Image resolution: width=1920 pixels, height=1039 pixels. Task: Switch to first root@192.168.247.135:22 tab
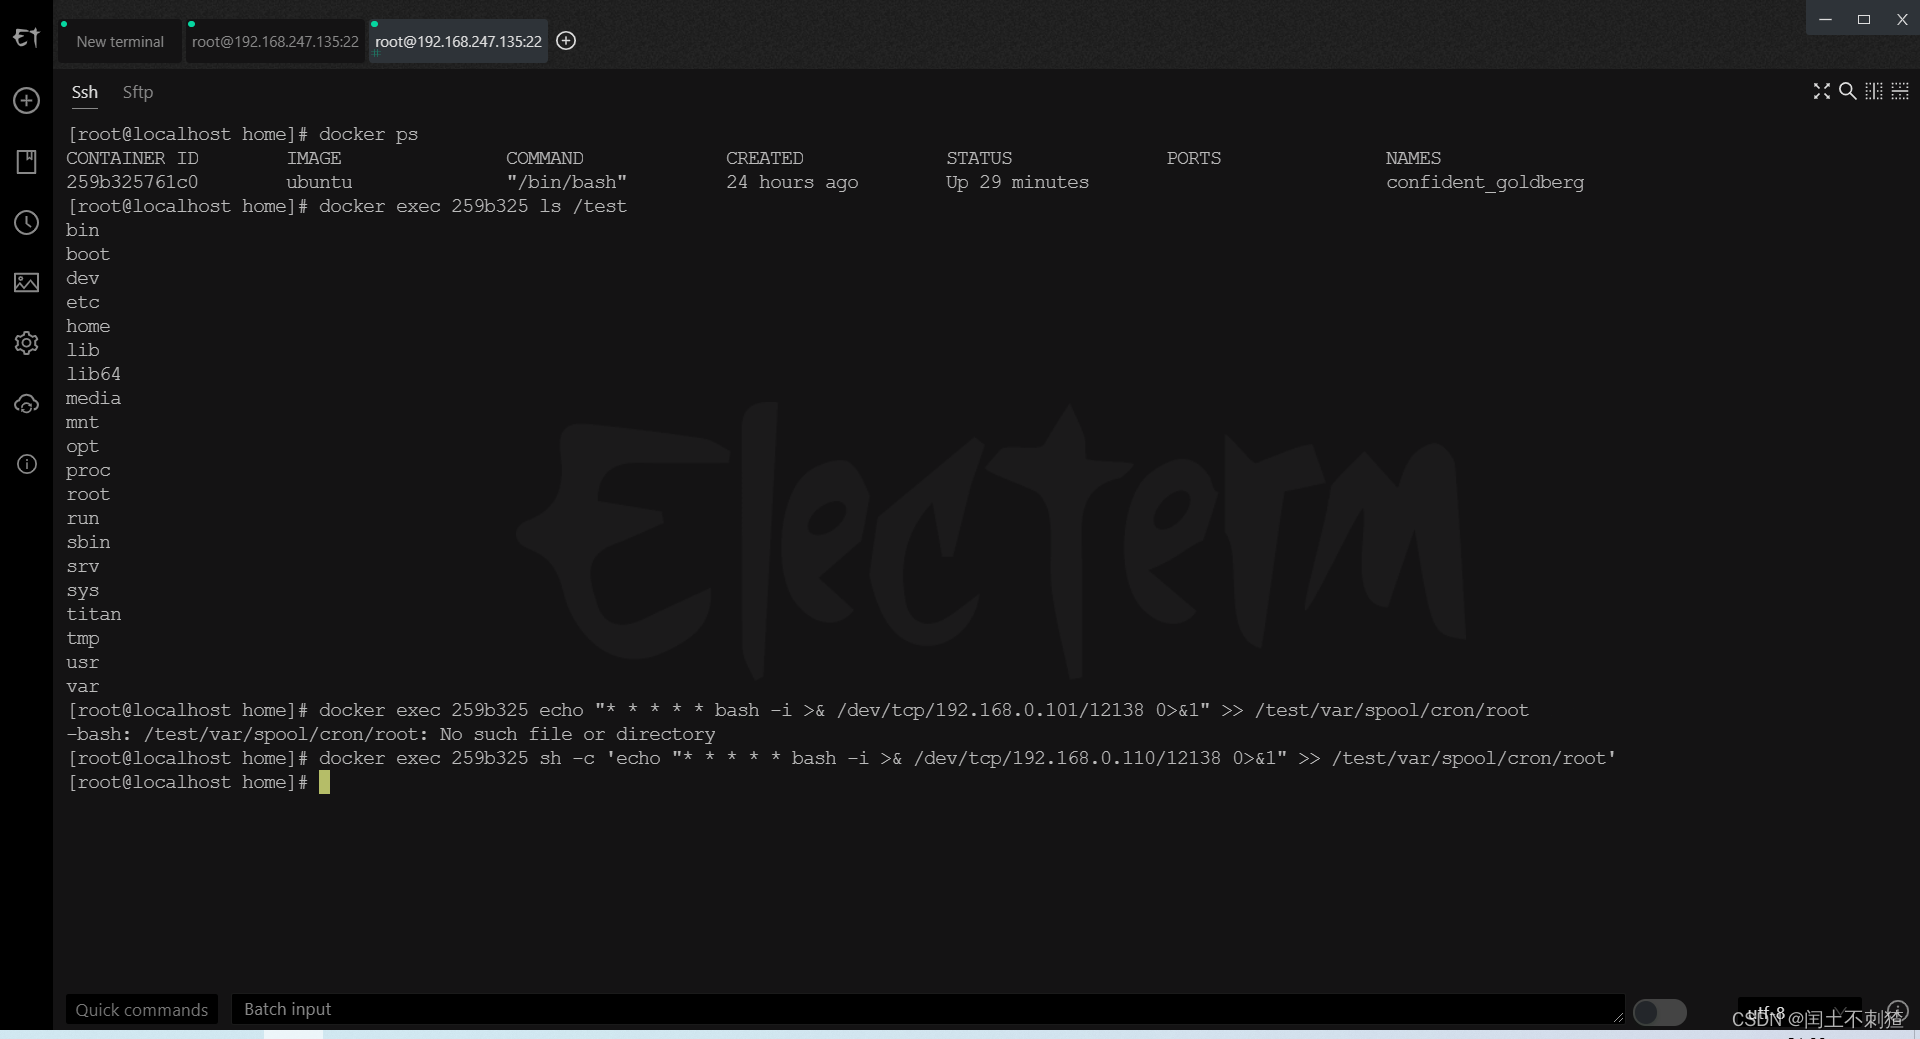click(x=275, y=42)
